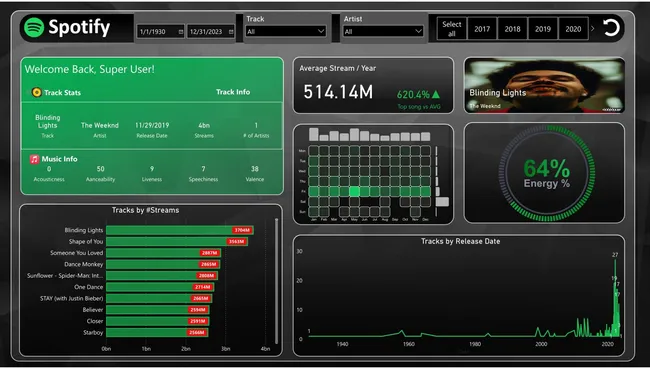This screenshot has height=369, width=650.
Task: Click the 64% Energy gauge
Action: click(x=546, y=173)
